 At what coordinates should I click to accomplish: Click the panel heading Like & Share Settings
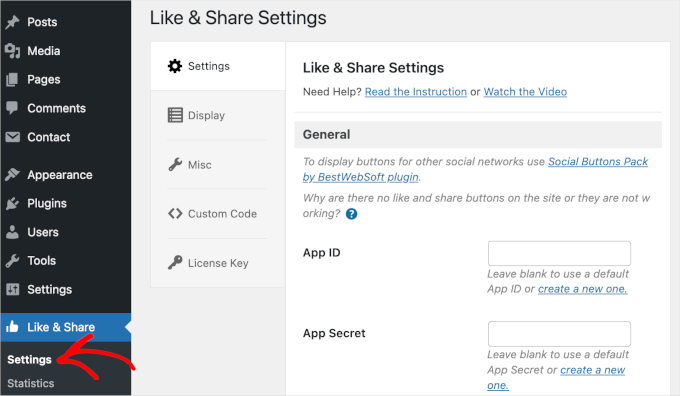click(373, 68)
